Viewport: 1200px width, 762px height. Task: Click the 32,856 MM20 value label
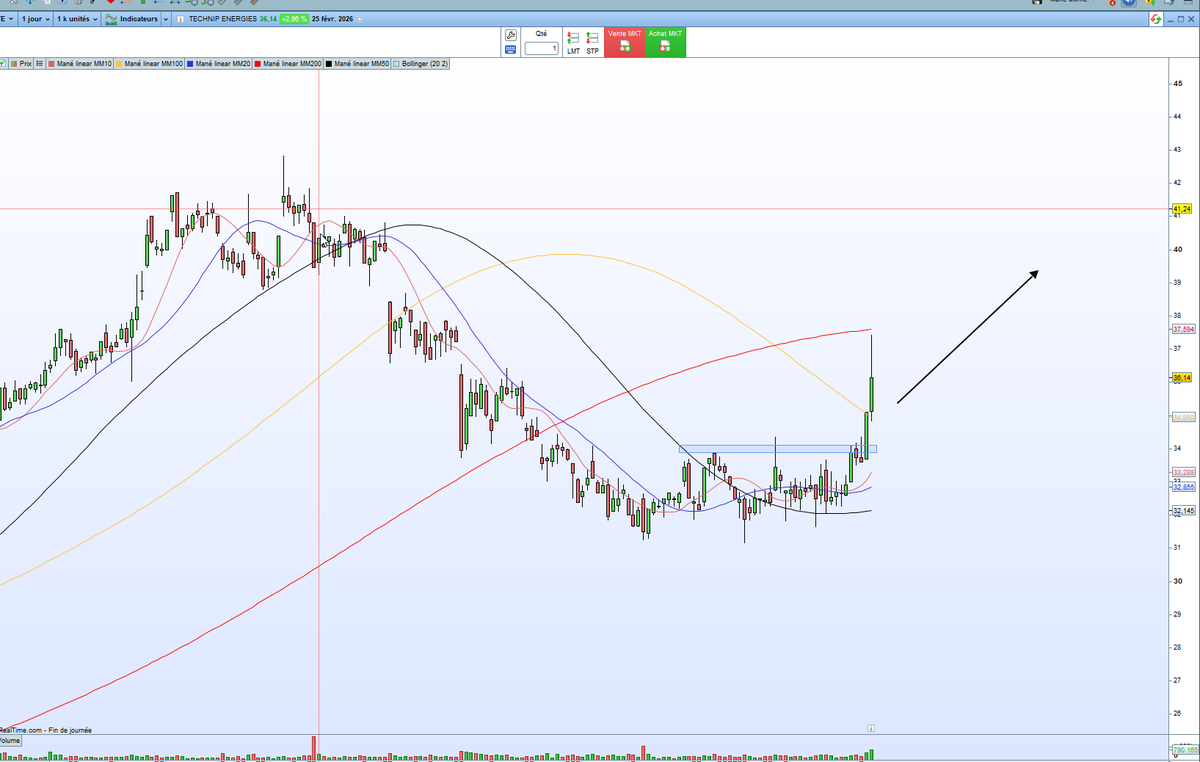pyautogui.click(x=1182, y=487)
